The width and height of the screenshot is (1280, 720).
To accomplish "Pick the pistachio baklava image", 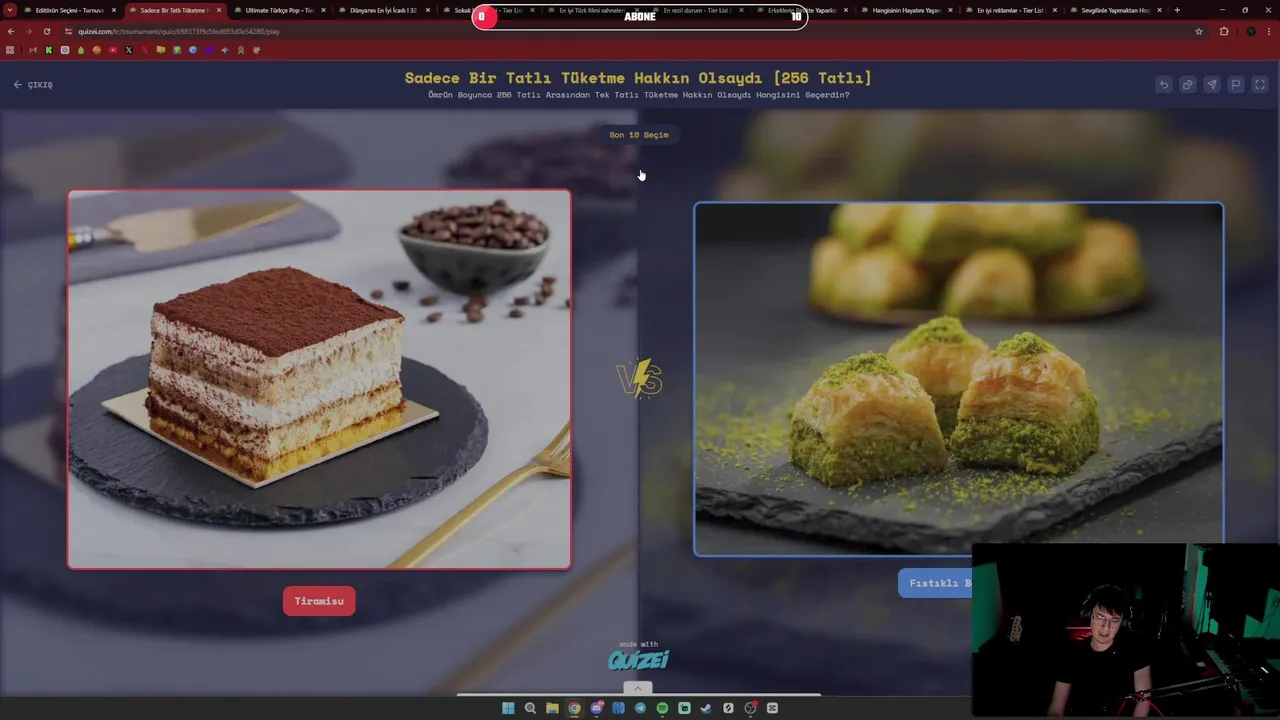I will [958, 379].
